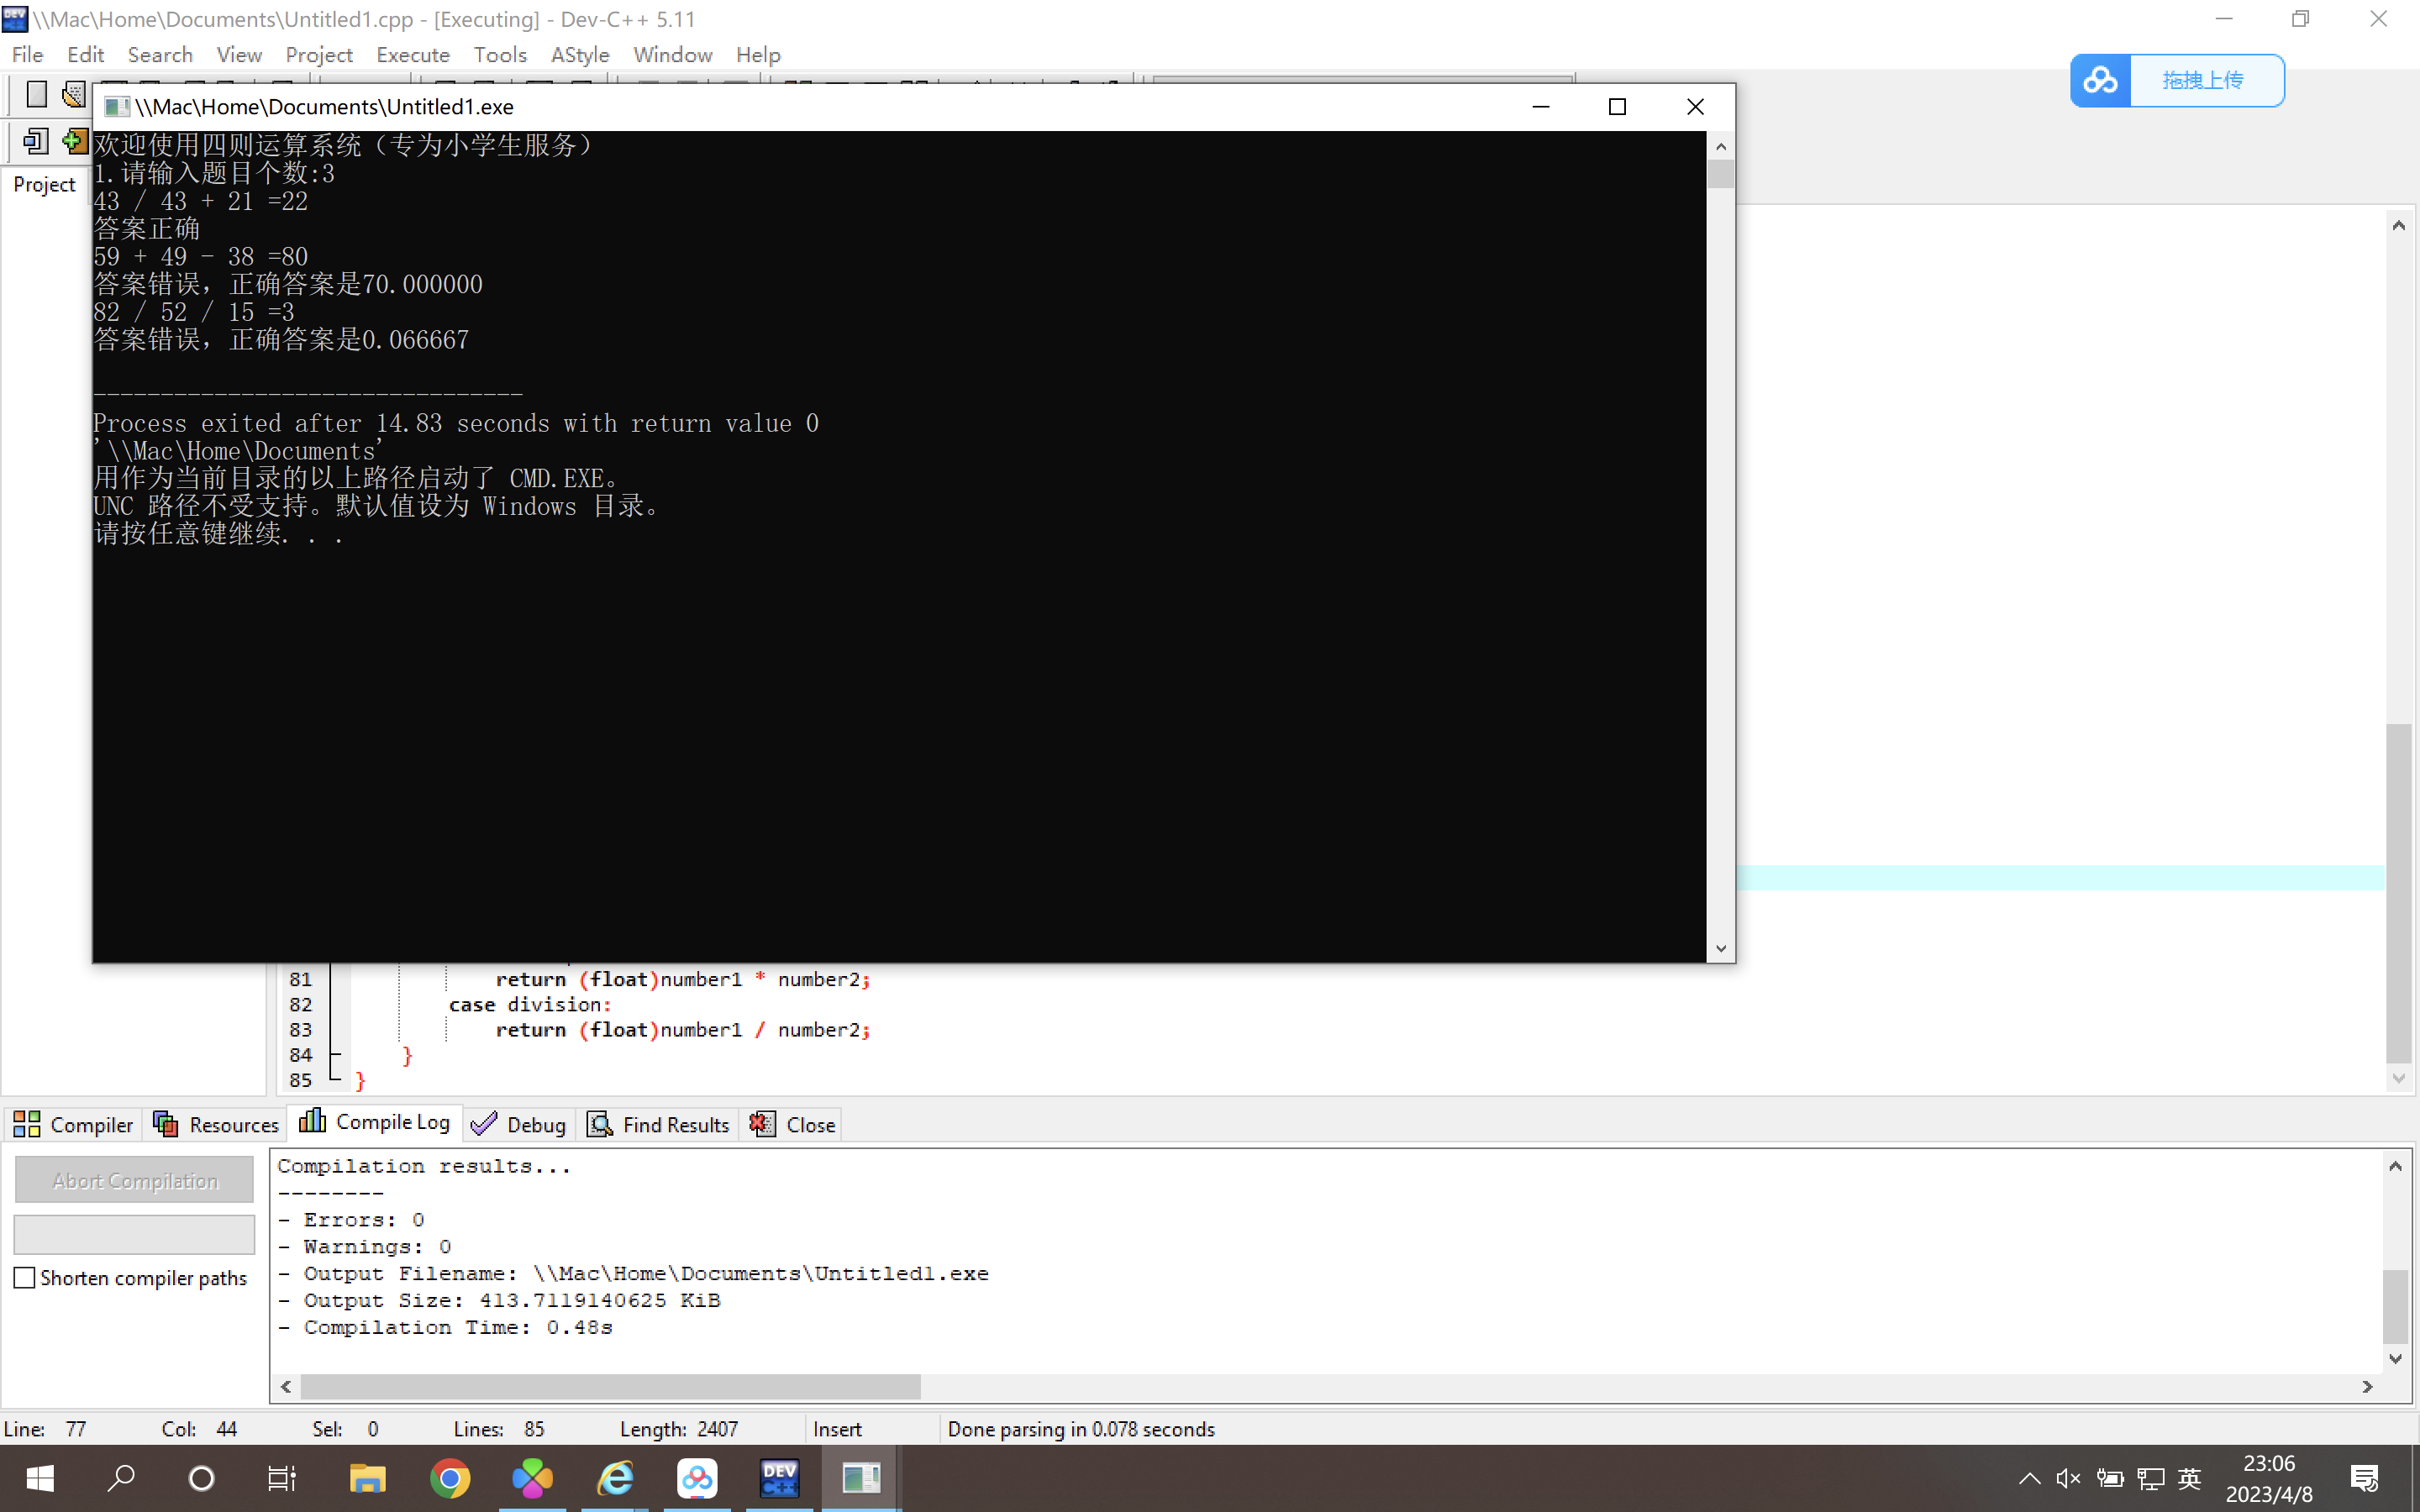Expand hidden system tray icons chevron
The image size is (2420, 1512).
[x=2029, y=1478]
